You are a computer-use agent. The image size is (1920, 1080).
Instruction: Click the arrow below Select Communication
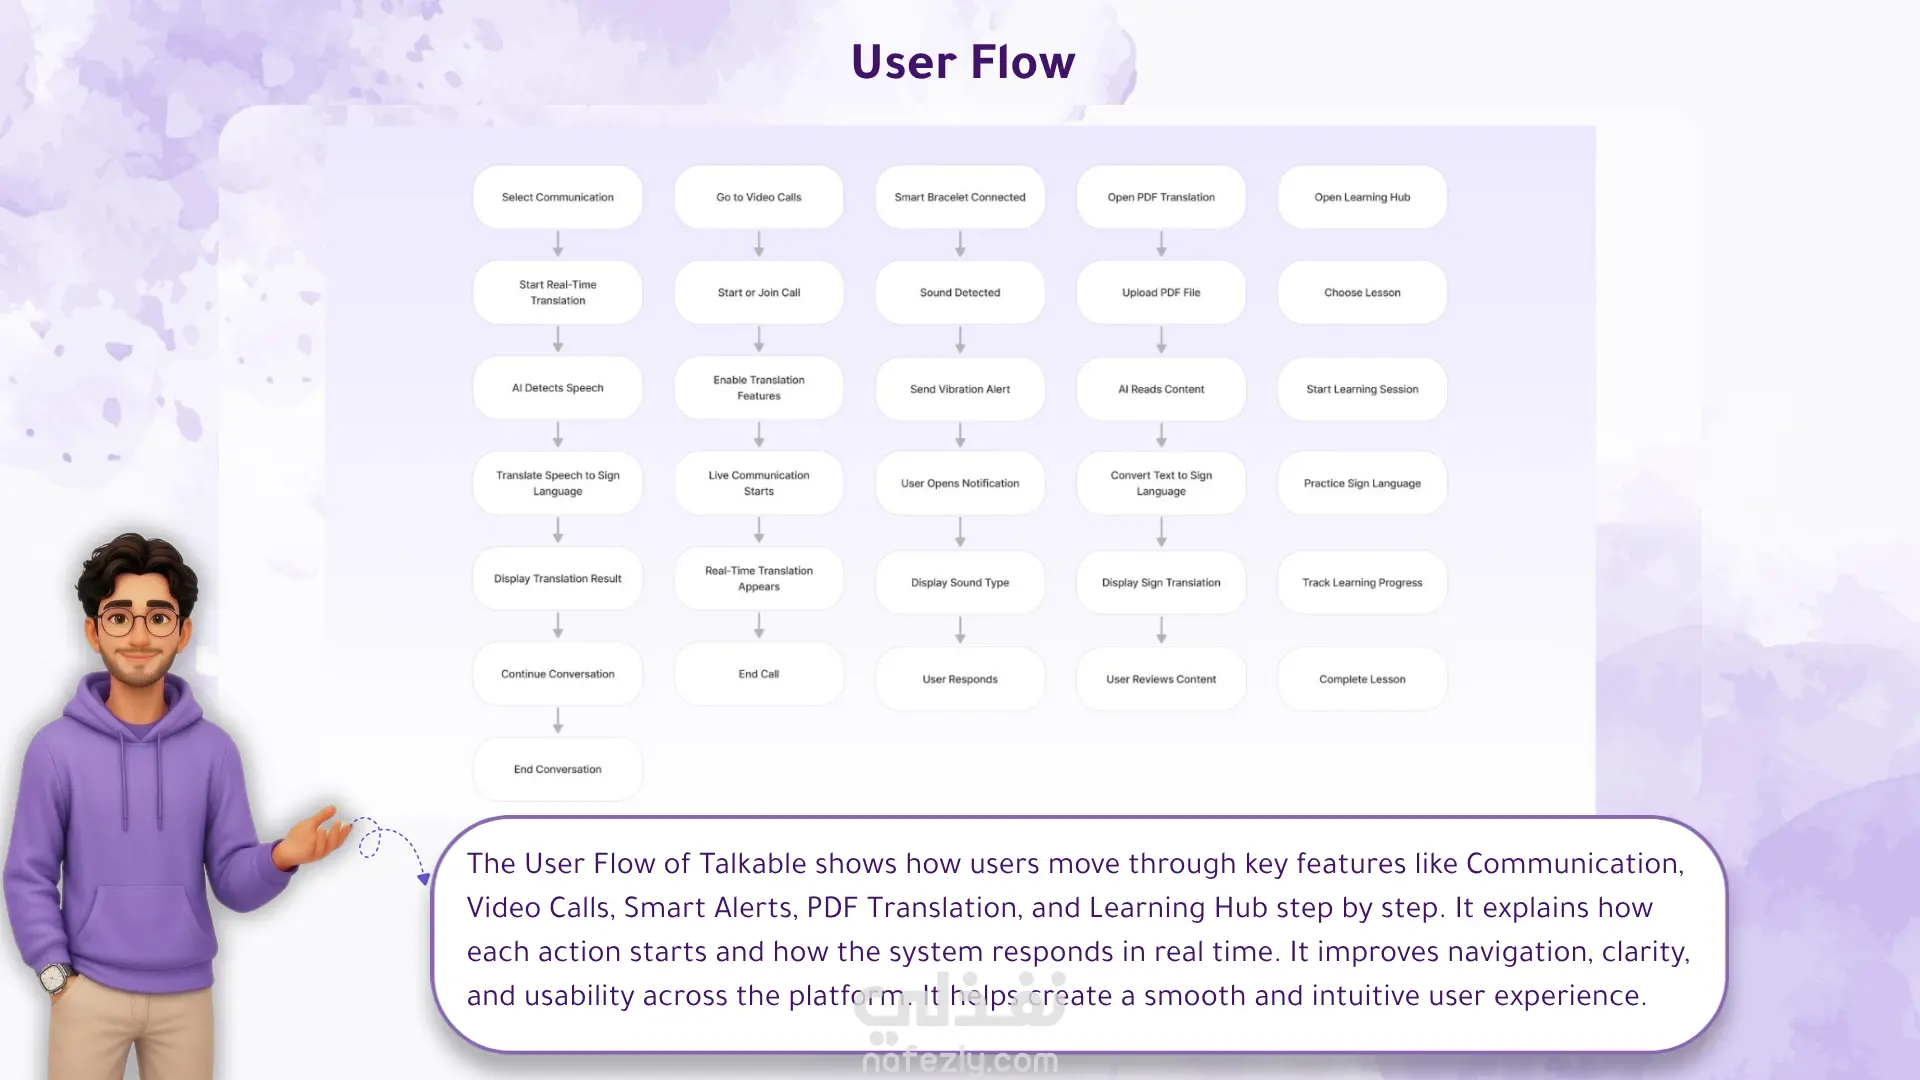click(558, 244)
